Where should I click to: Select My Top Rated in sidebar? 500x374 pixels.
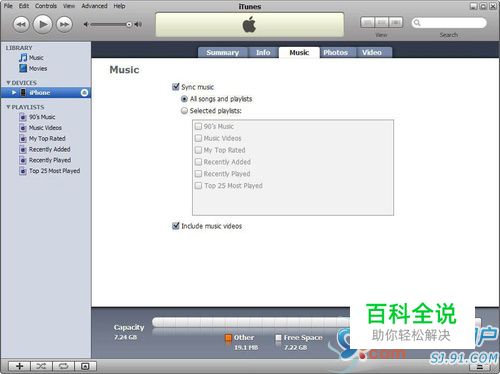pyautogui.click(x=47, y=139)
